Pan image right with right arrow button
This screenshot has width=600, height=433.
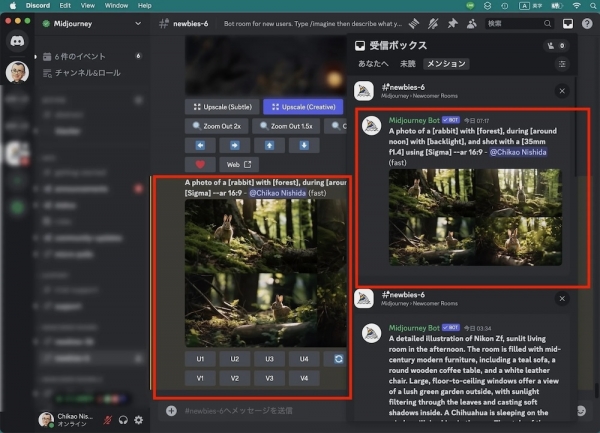pos(235,145)
